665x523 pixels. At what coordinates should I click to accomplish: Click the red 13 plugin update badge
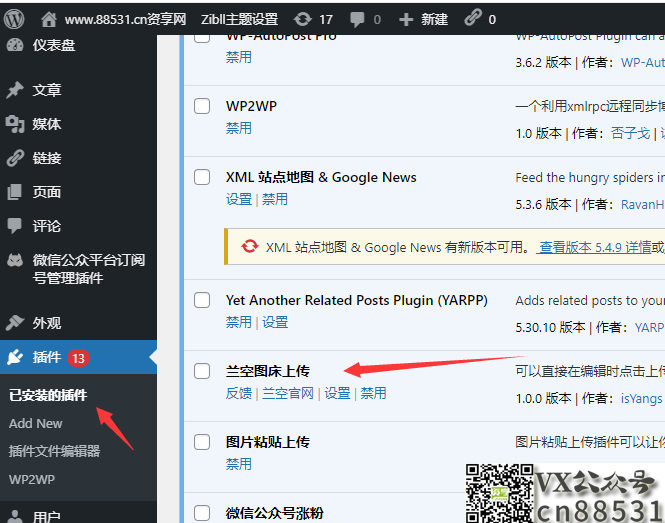(78, 358)
